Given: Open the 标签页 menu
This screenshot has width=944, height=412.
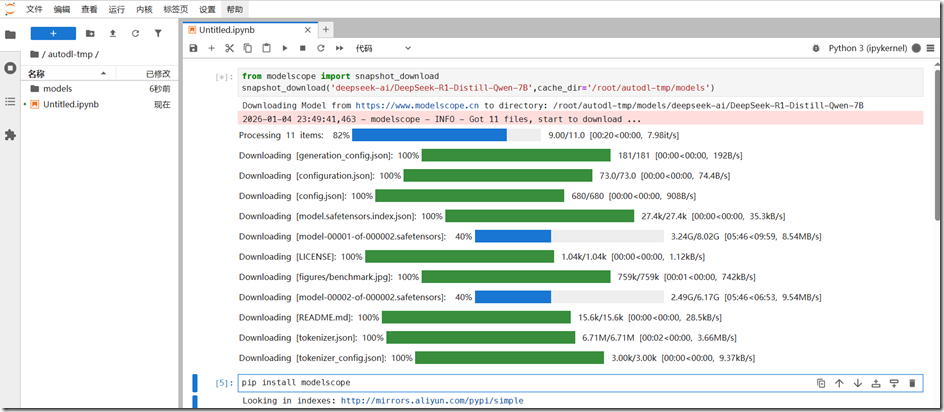Looking at the screenshot, I should coord(176,10).
